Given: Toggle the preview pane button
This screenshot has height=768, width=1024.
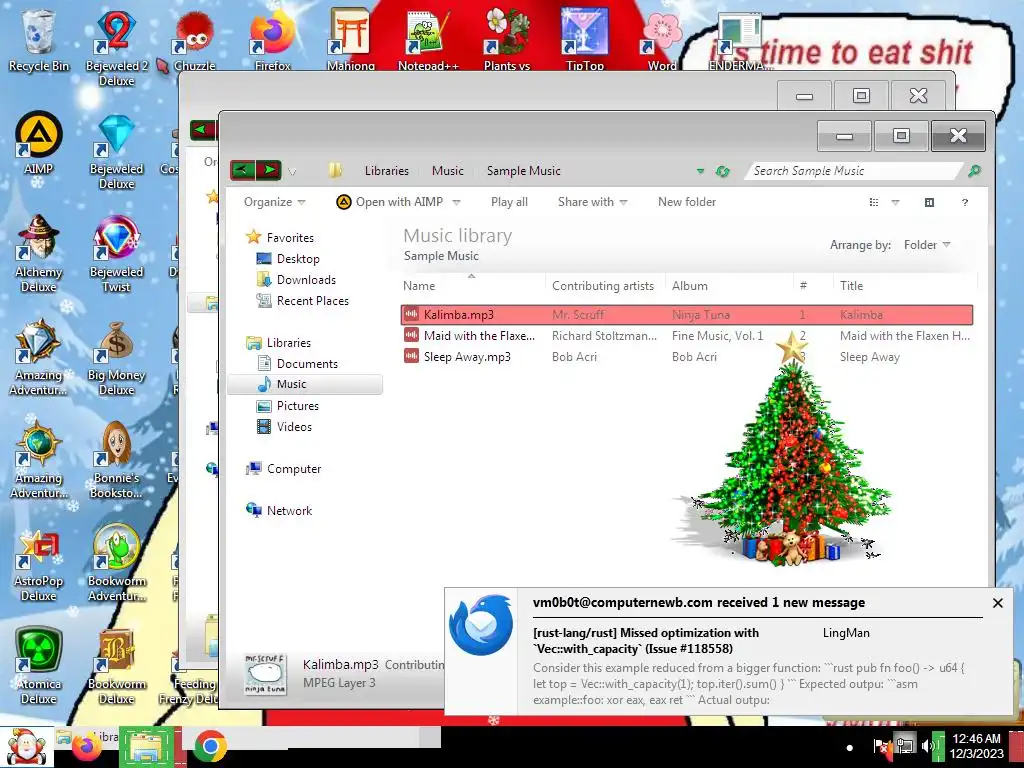Looking at the screenshot, I should point(929,202).
